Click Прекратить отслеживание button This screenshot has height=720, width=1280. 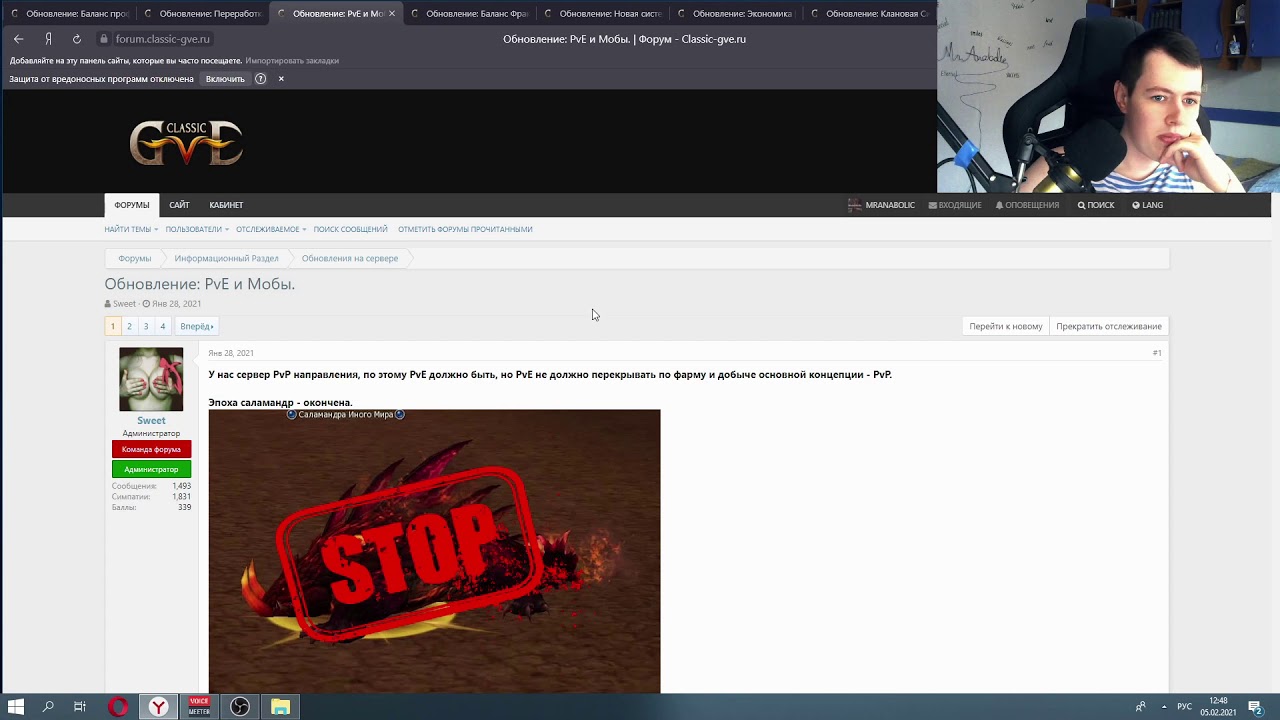[x=1109, y=326]
